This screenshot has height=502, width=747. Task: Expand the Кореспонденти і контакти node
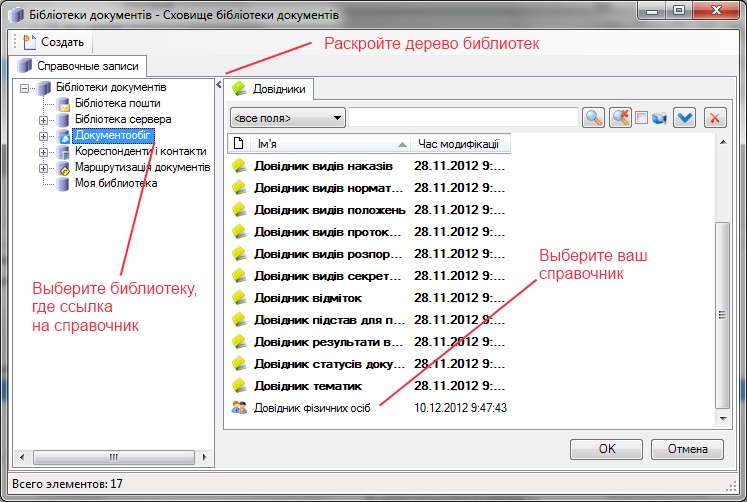[x=43, y=152]
